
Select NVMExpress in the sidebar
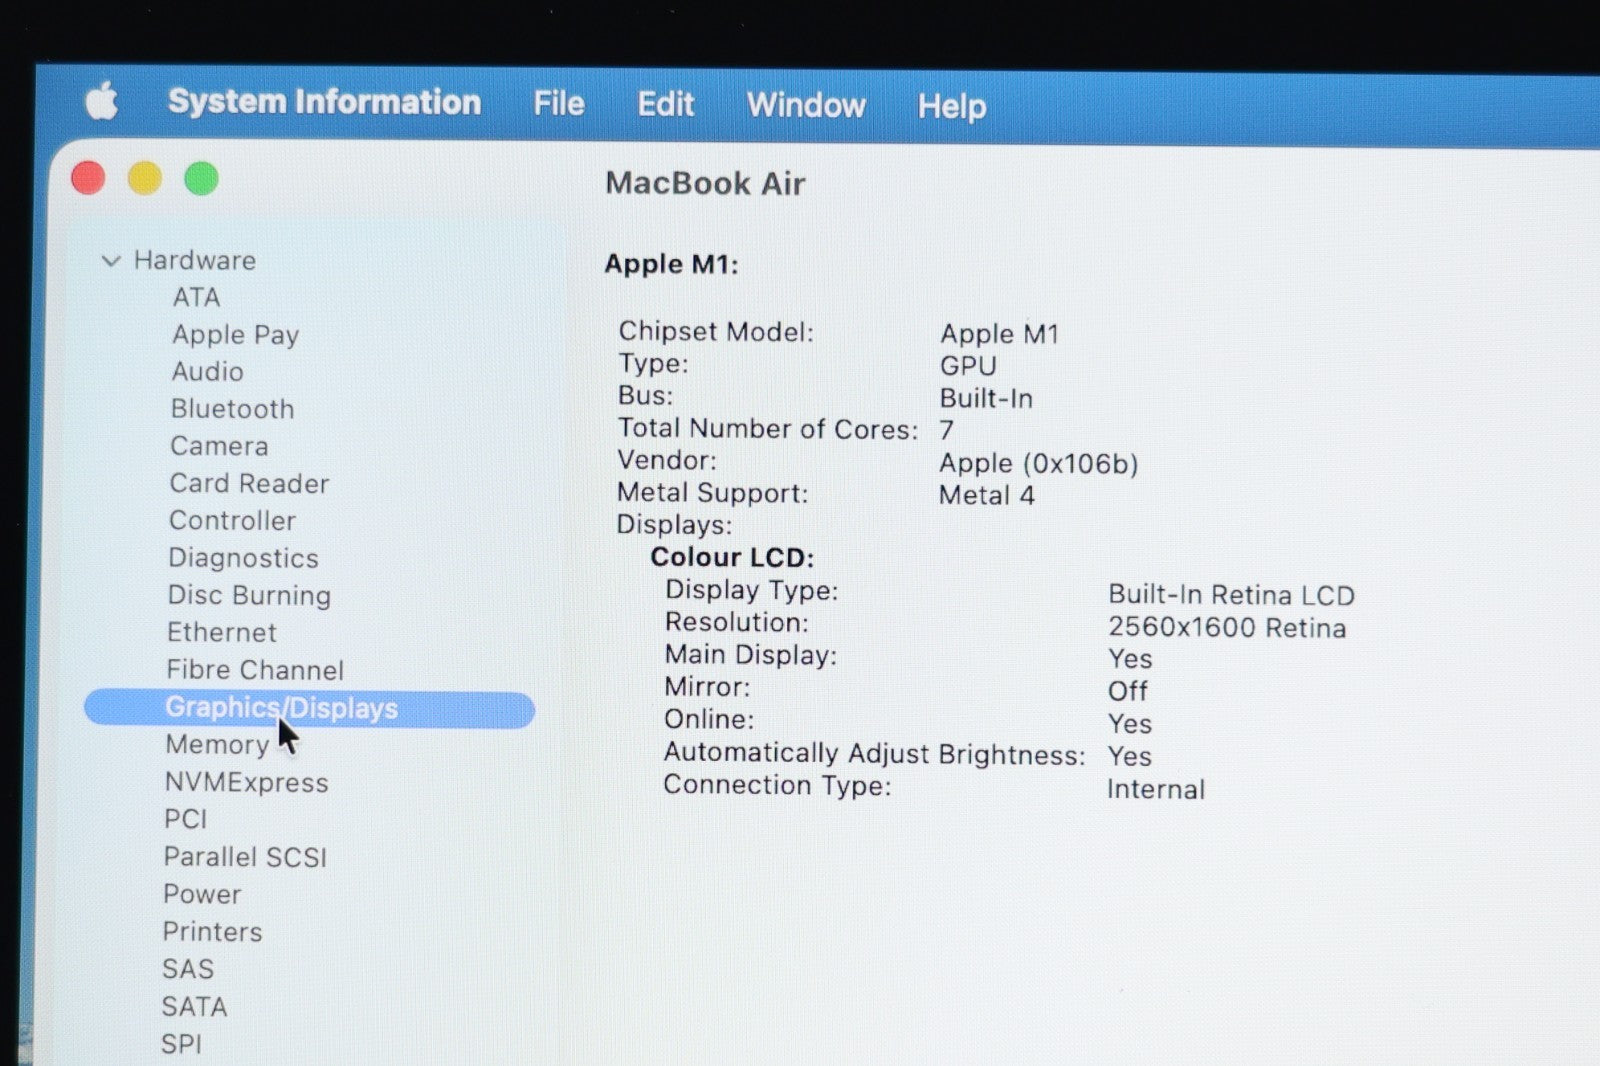click(x=246, y=782)
